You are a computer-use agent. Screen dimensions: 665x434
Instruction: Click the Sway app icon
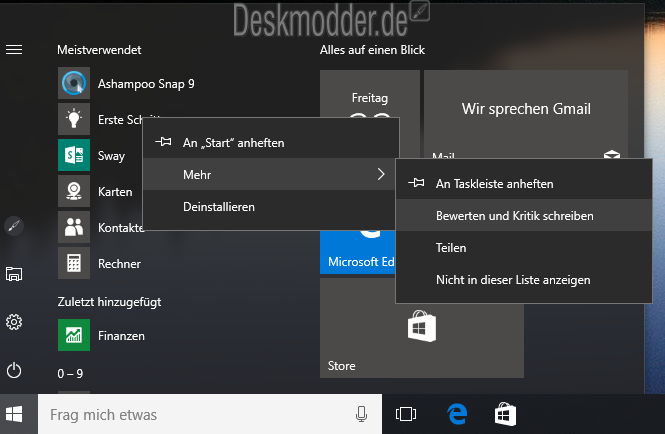tap(74, 155)
